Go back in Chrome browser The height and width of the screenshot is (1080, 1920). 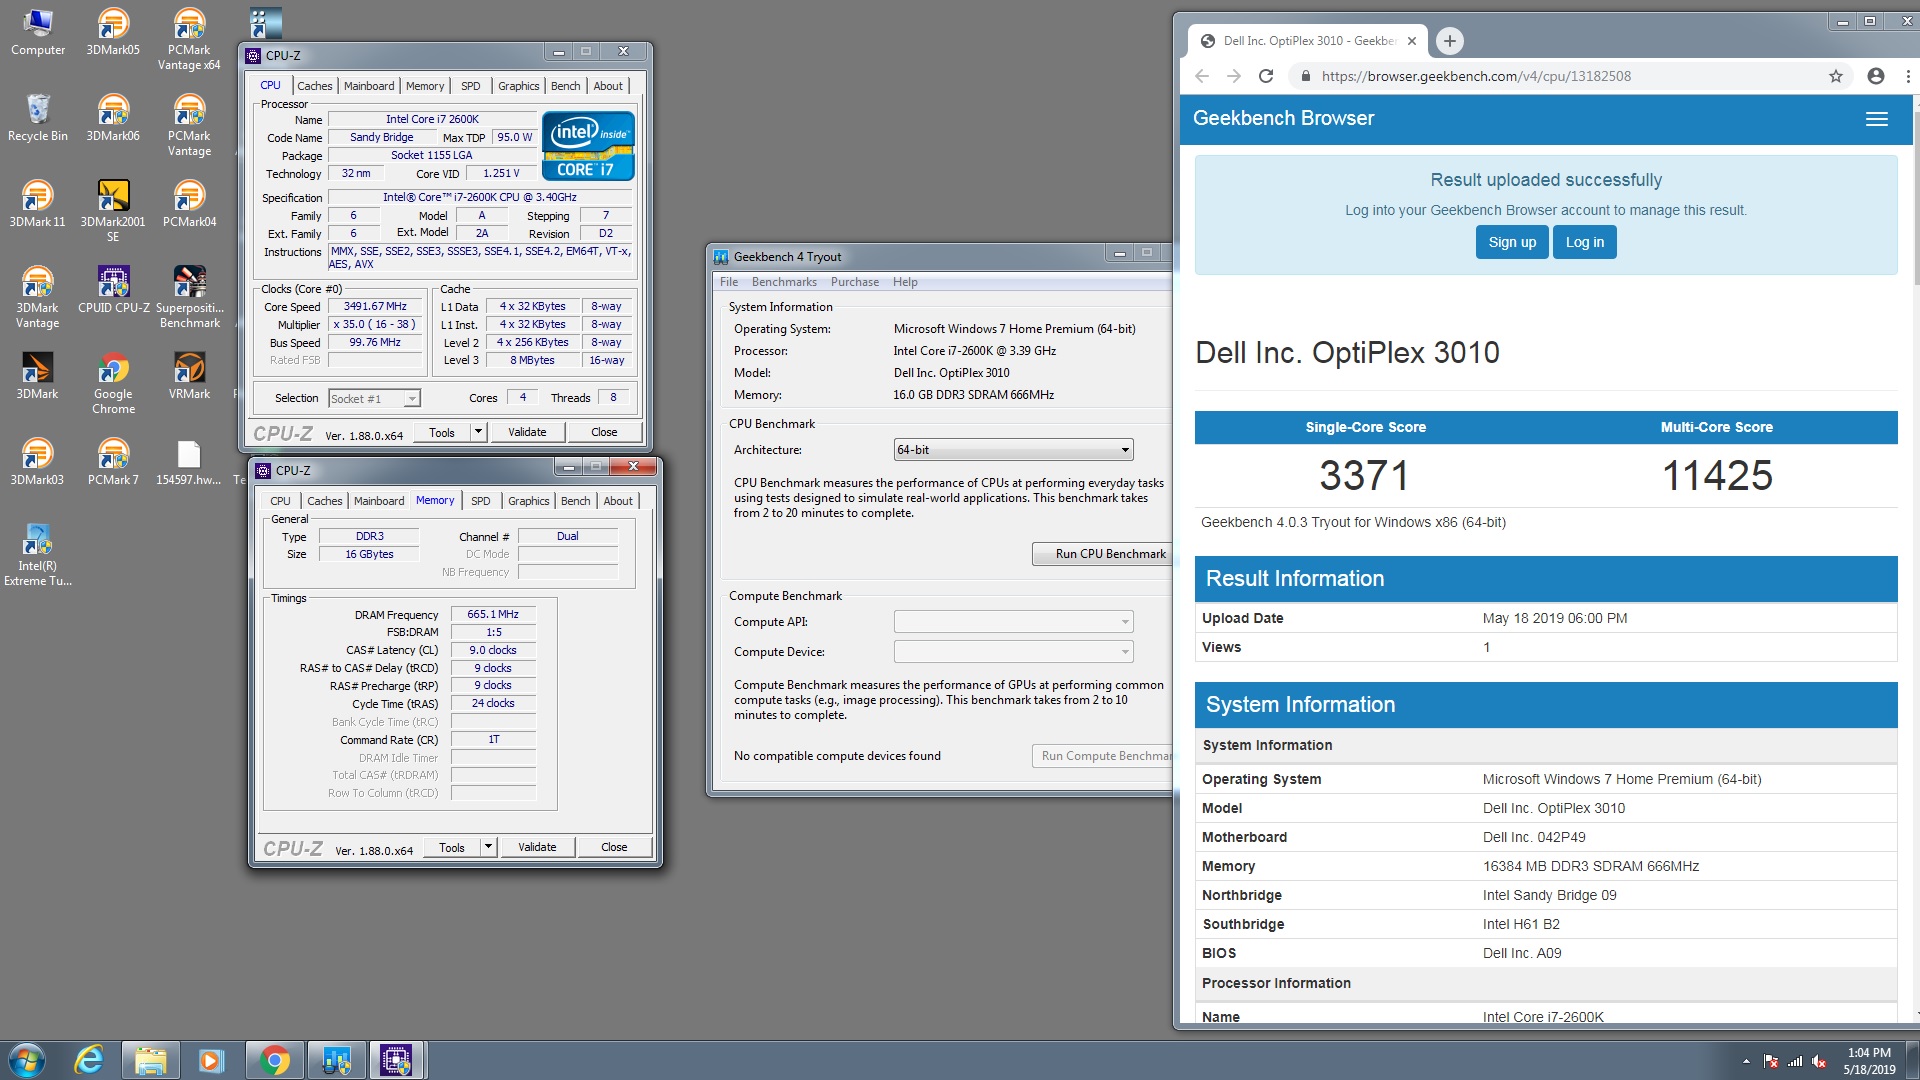[1202, 76]
